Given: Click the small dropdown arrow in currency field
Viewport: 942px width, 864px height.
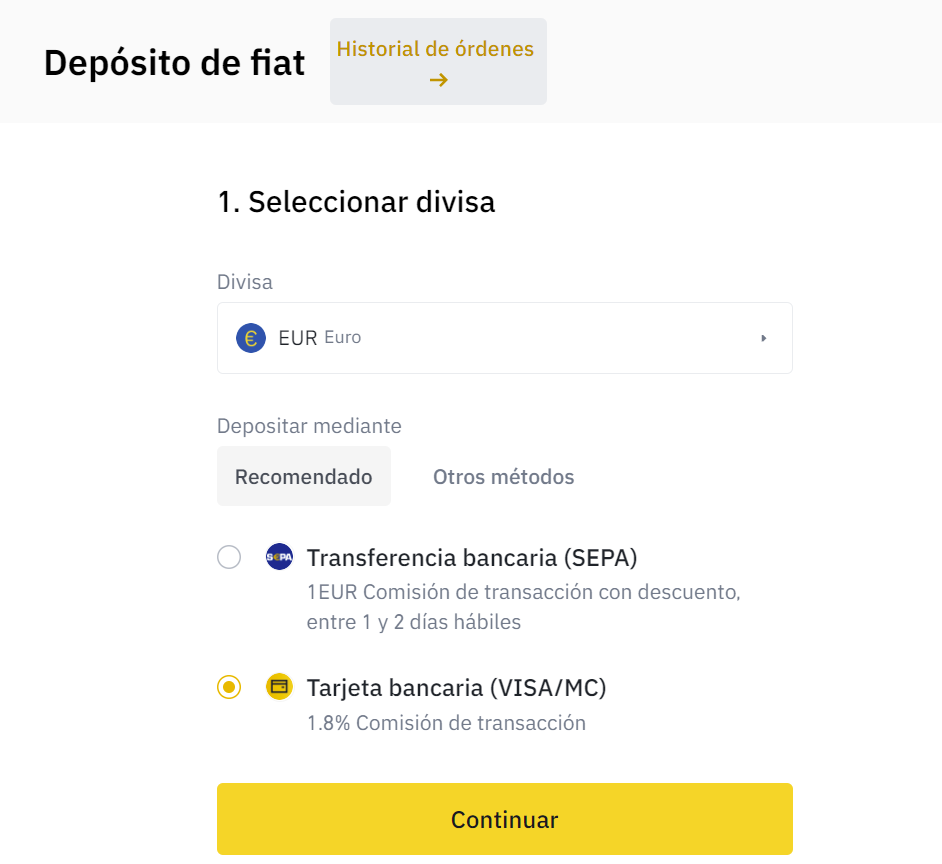Looking at the screenshot, I should [763, 338].
